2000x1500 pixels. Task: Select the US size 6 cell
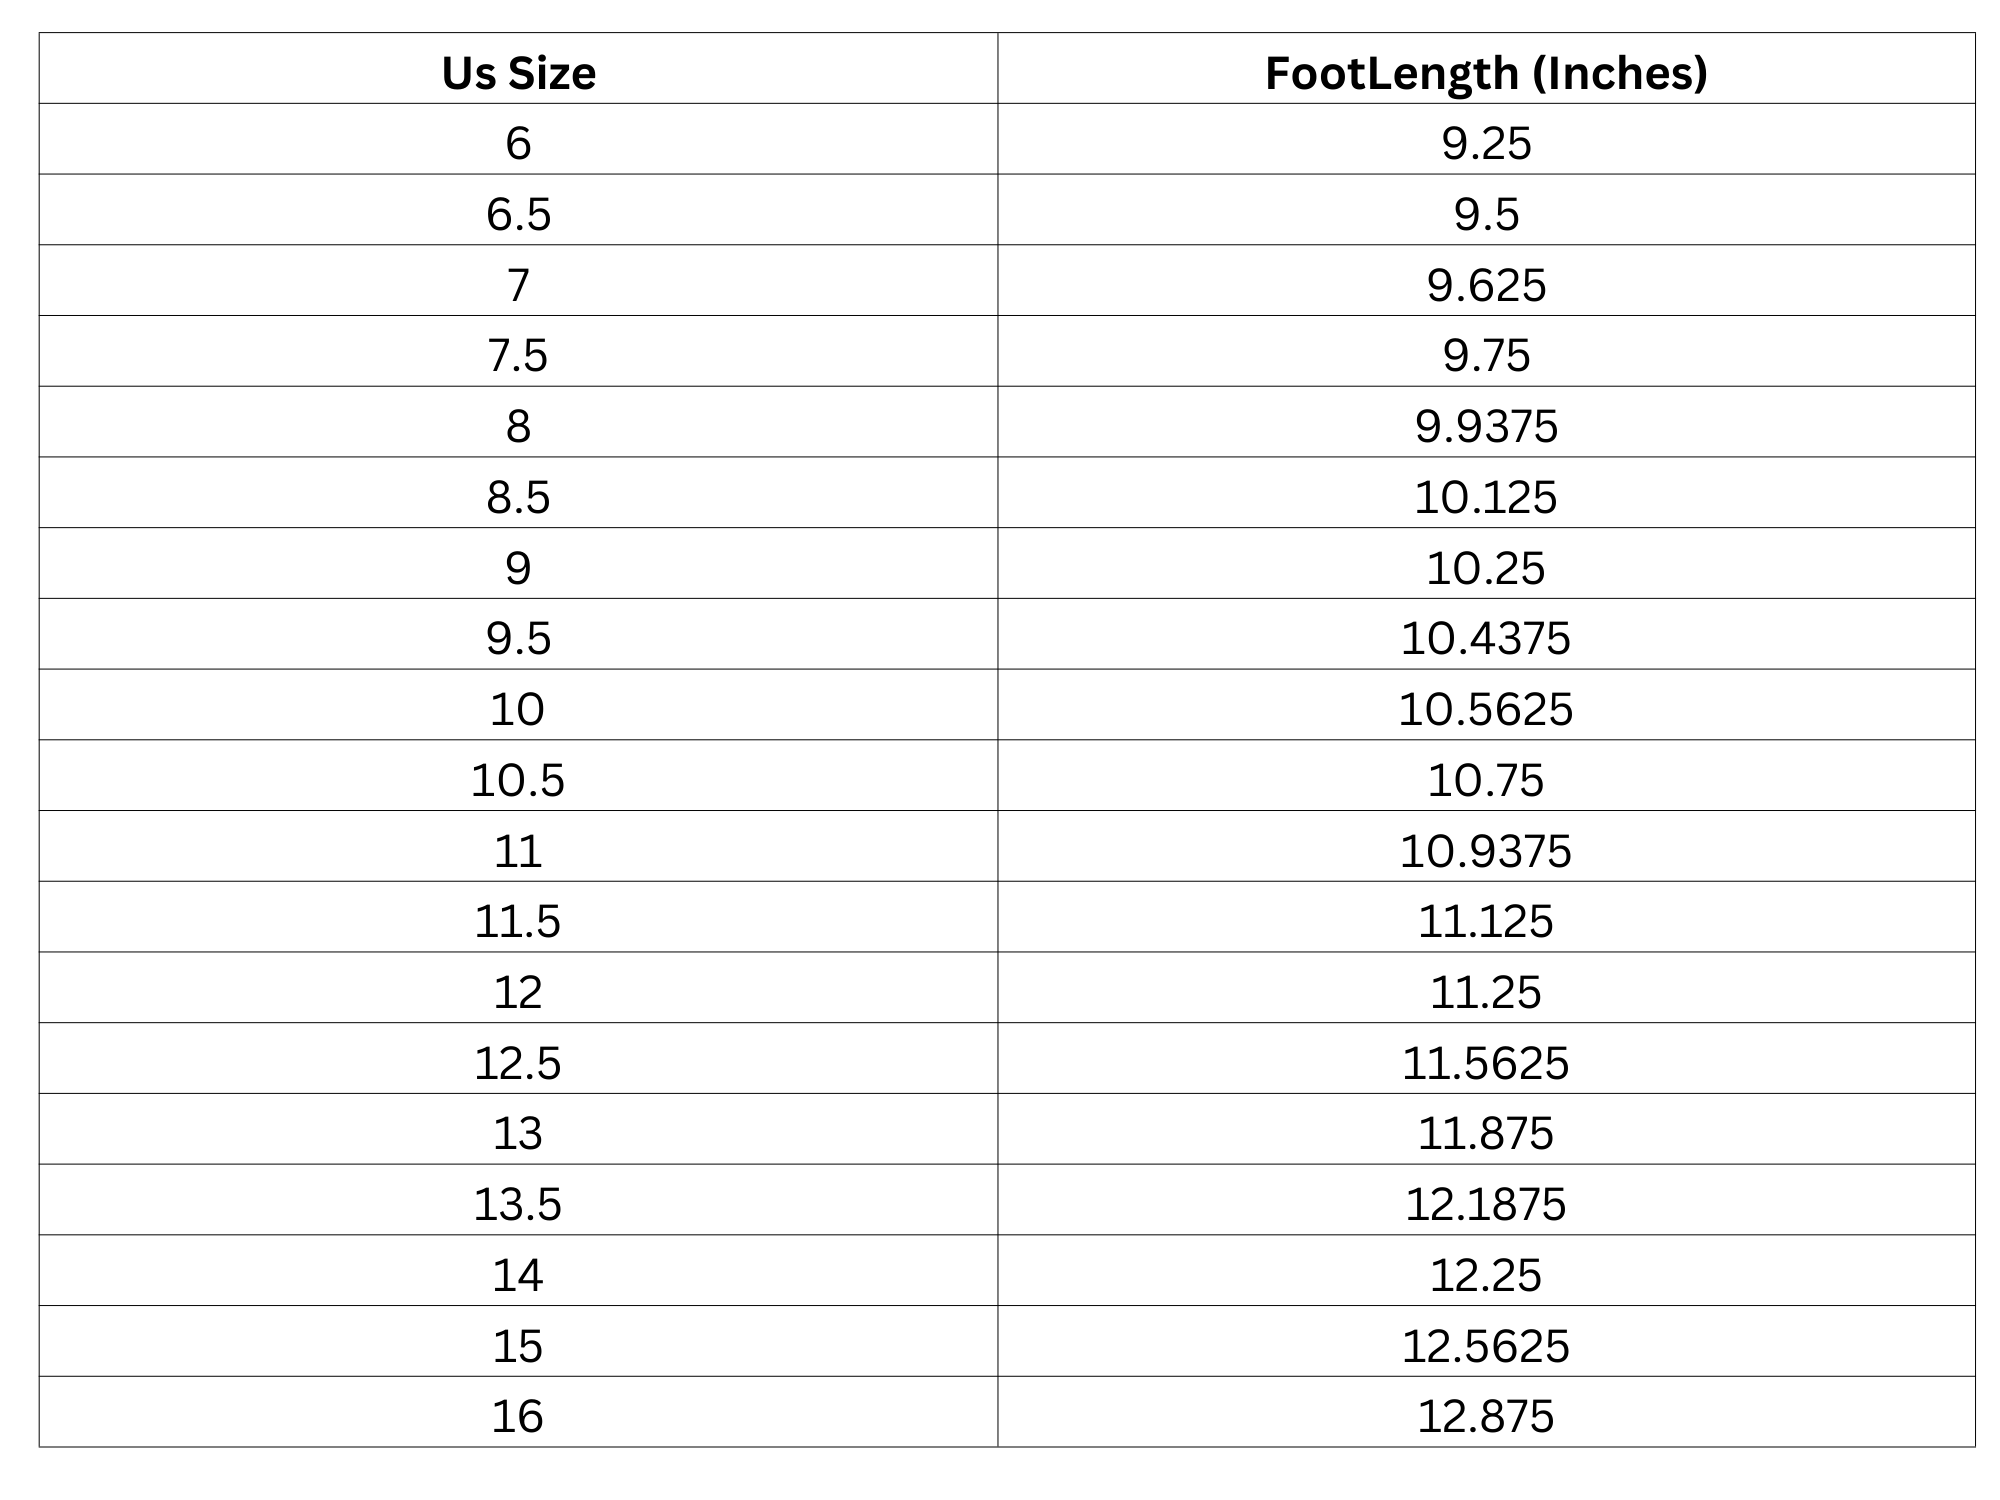pyautogui.click(x=518, y=139)
